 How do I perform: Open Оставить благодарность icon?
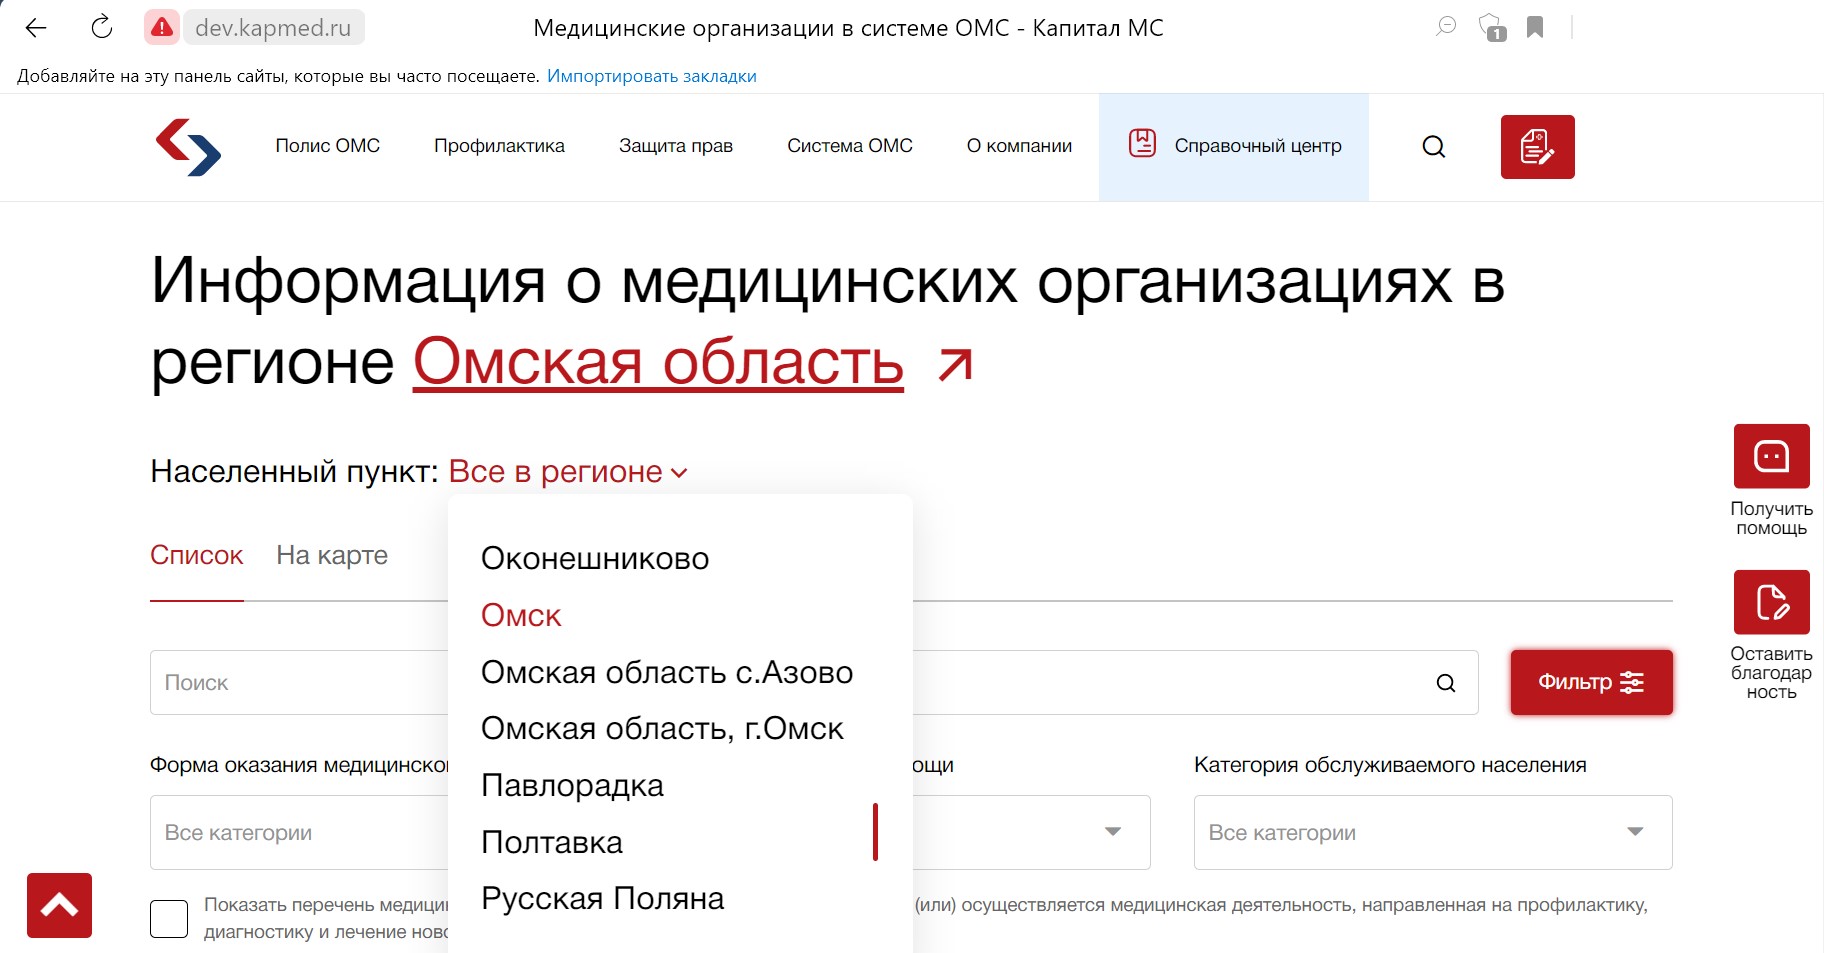(1771, 602)
